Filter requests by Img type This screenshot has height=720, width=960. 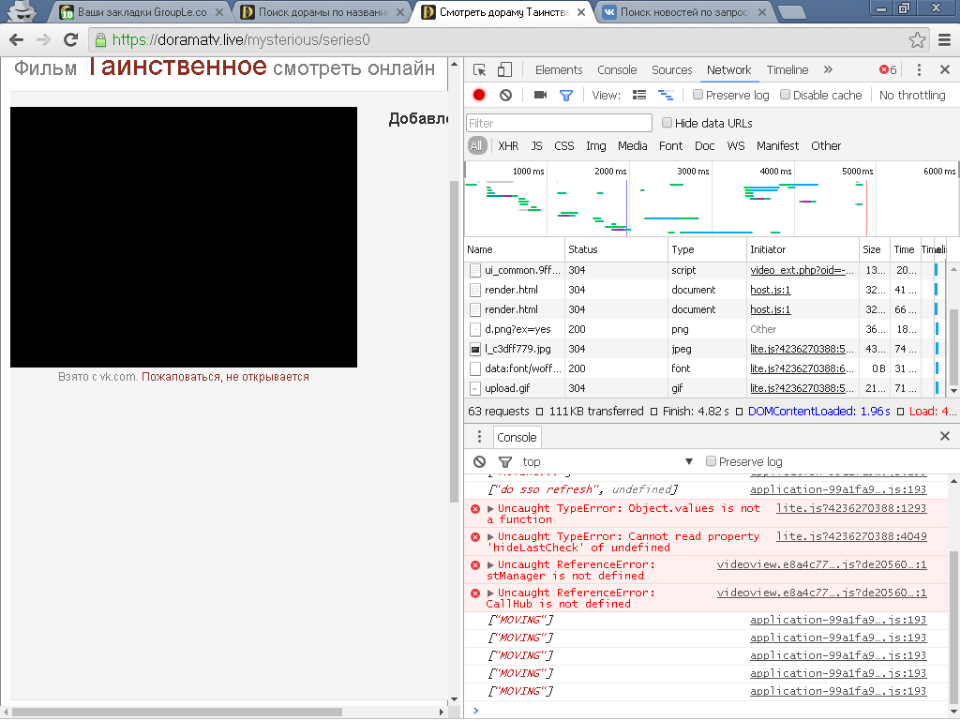pyautogui.click(x=596, y=146)
